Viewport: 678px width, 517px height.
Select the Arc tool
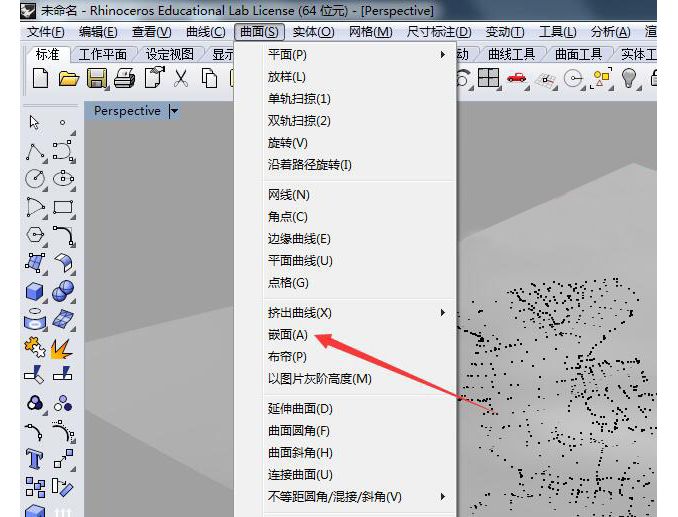tap(35, 207)
